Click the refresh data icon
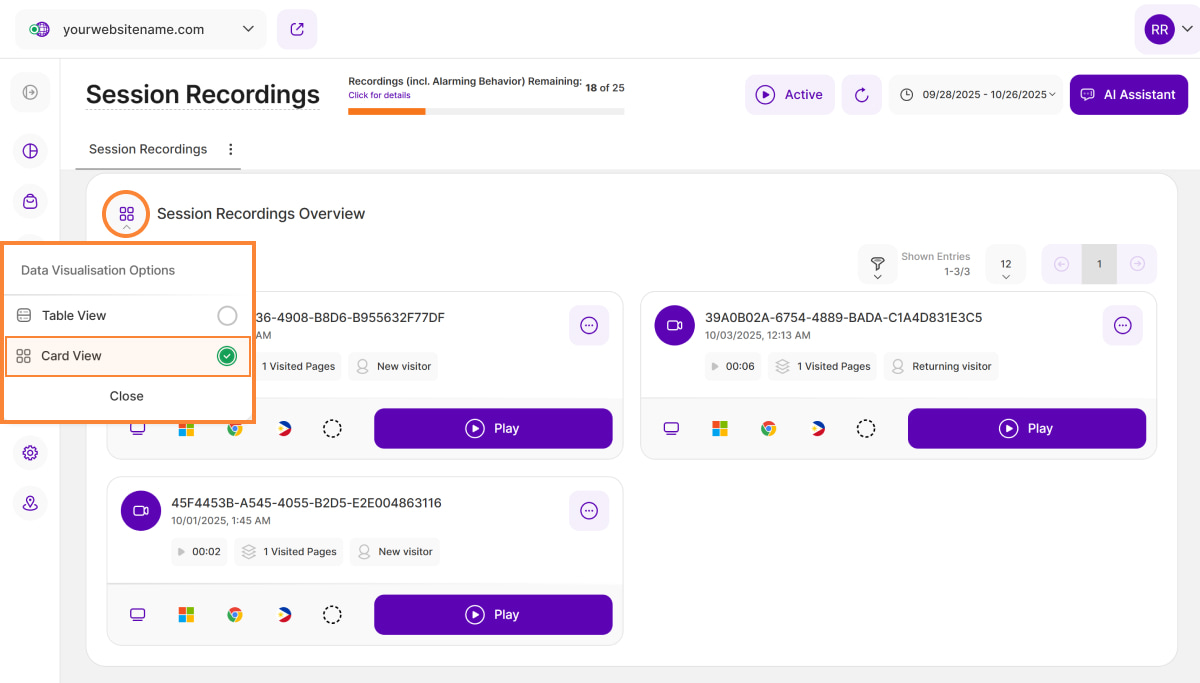This screenshot has height=683, width=1200. tap(861, 95)
